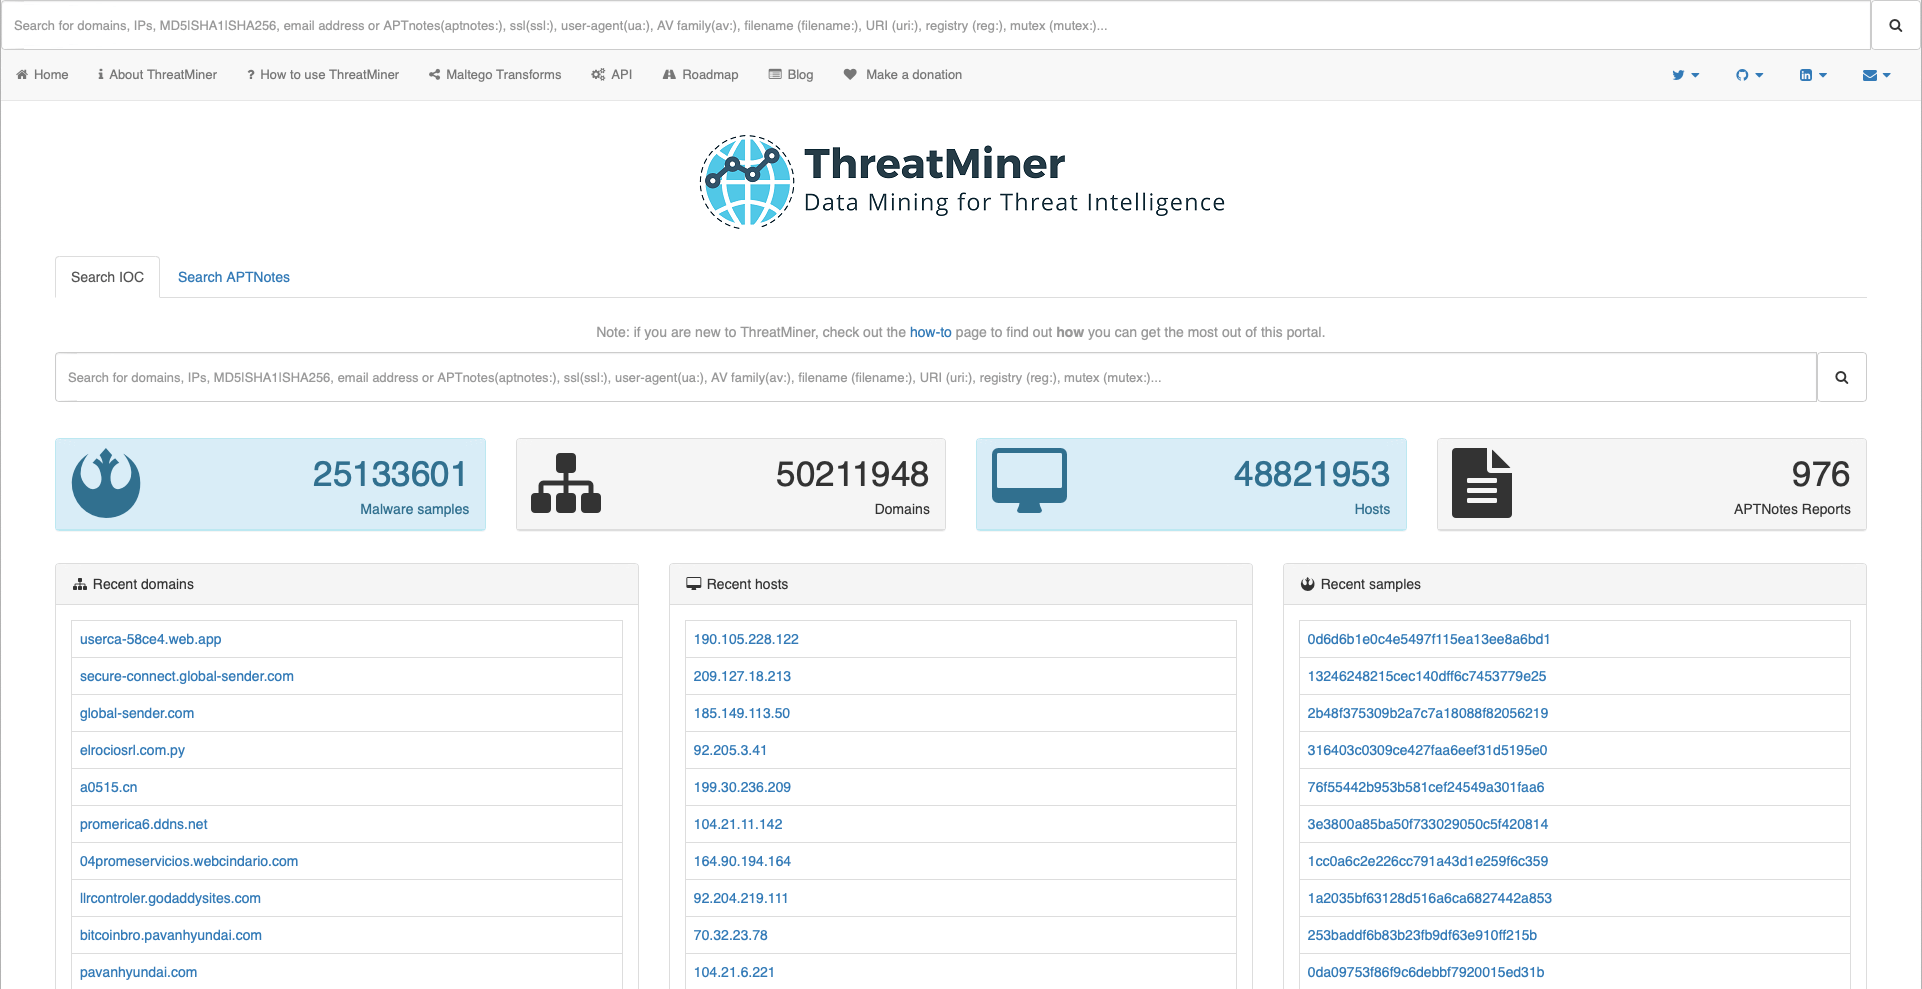Open host 185.149.113.50
1922x989 pixels.
pyautogui.click(x=742, y=713)
